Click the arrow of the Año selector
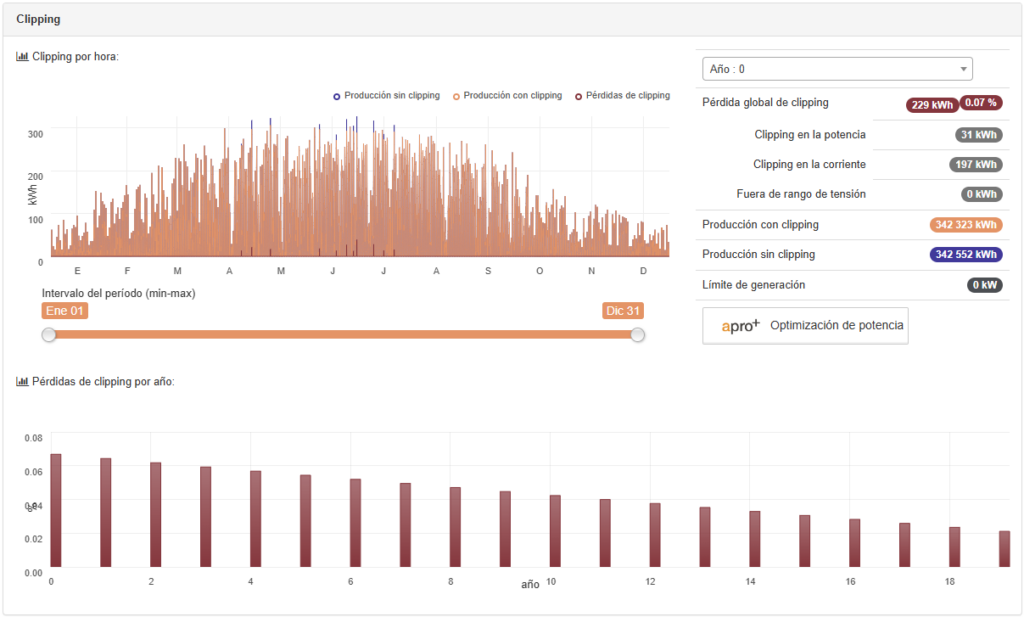 click(x=963, y=69)
